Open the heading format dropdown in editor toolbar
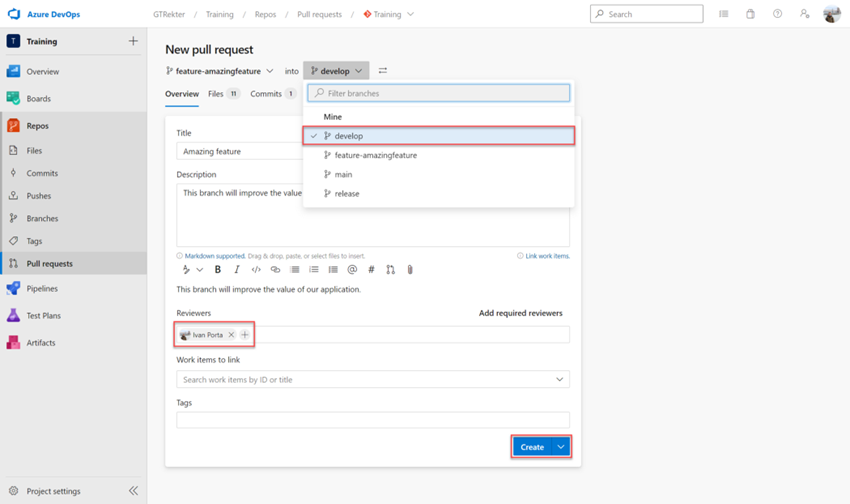Viewport: 850px width, 504px height. (192, 270)
